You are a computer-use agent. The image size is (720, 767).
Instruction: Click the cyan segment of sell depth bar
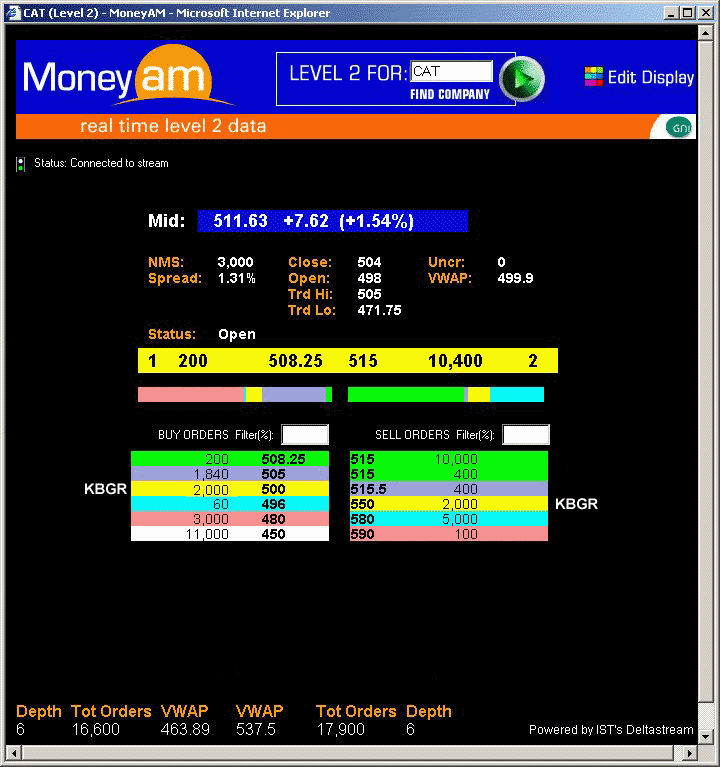tap(516, 395)
